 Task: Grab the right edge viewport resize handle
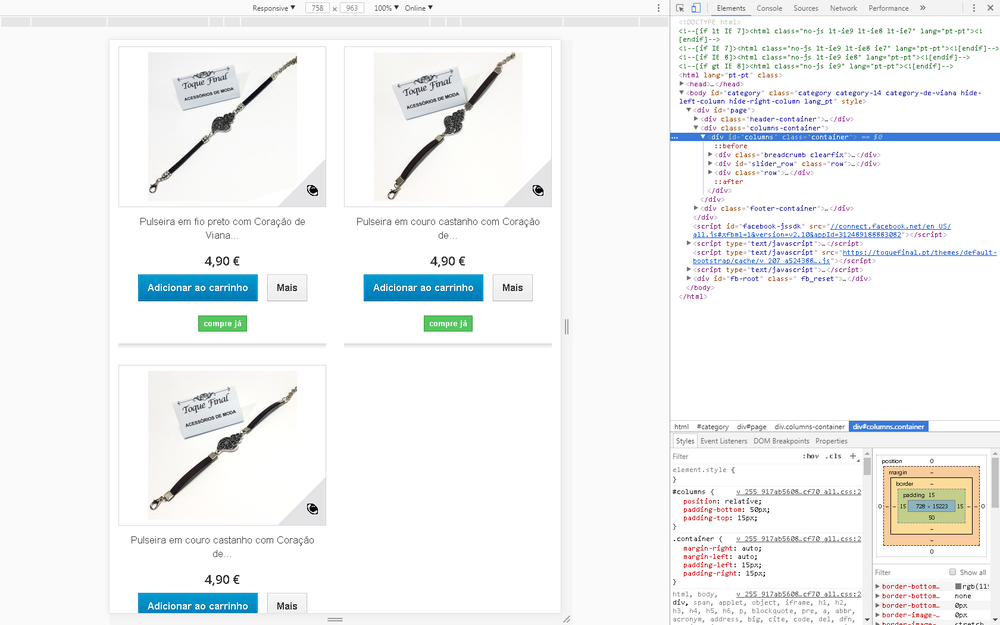566,327
